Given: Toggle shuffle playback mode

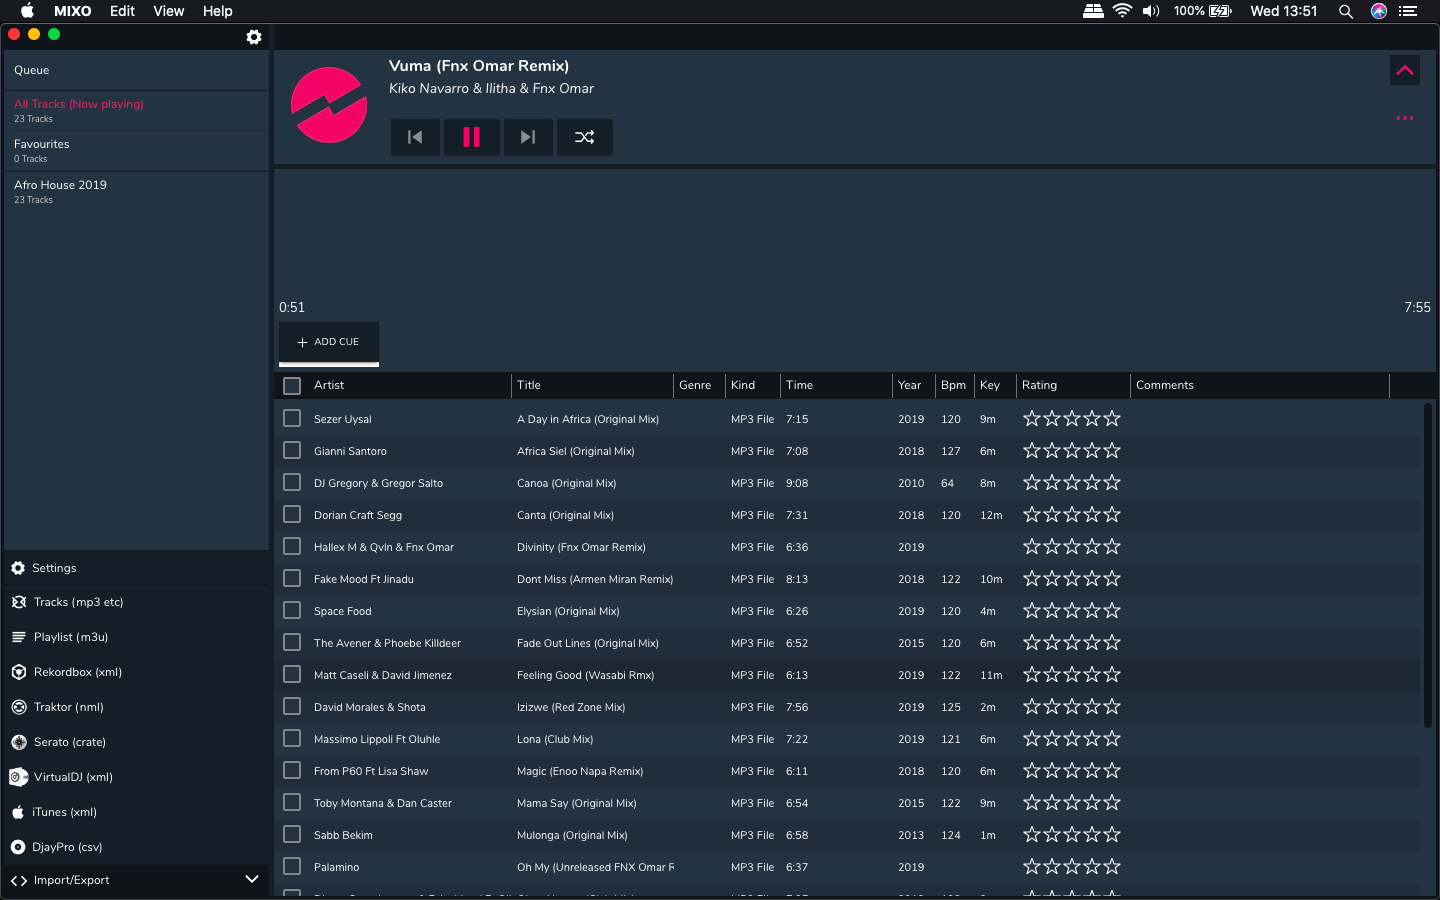Looking at the screenshot, I should (x=585, y=137).
